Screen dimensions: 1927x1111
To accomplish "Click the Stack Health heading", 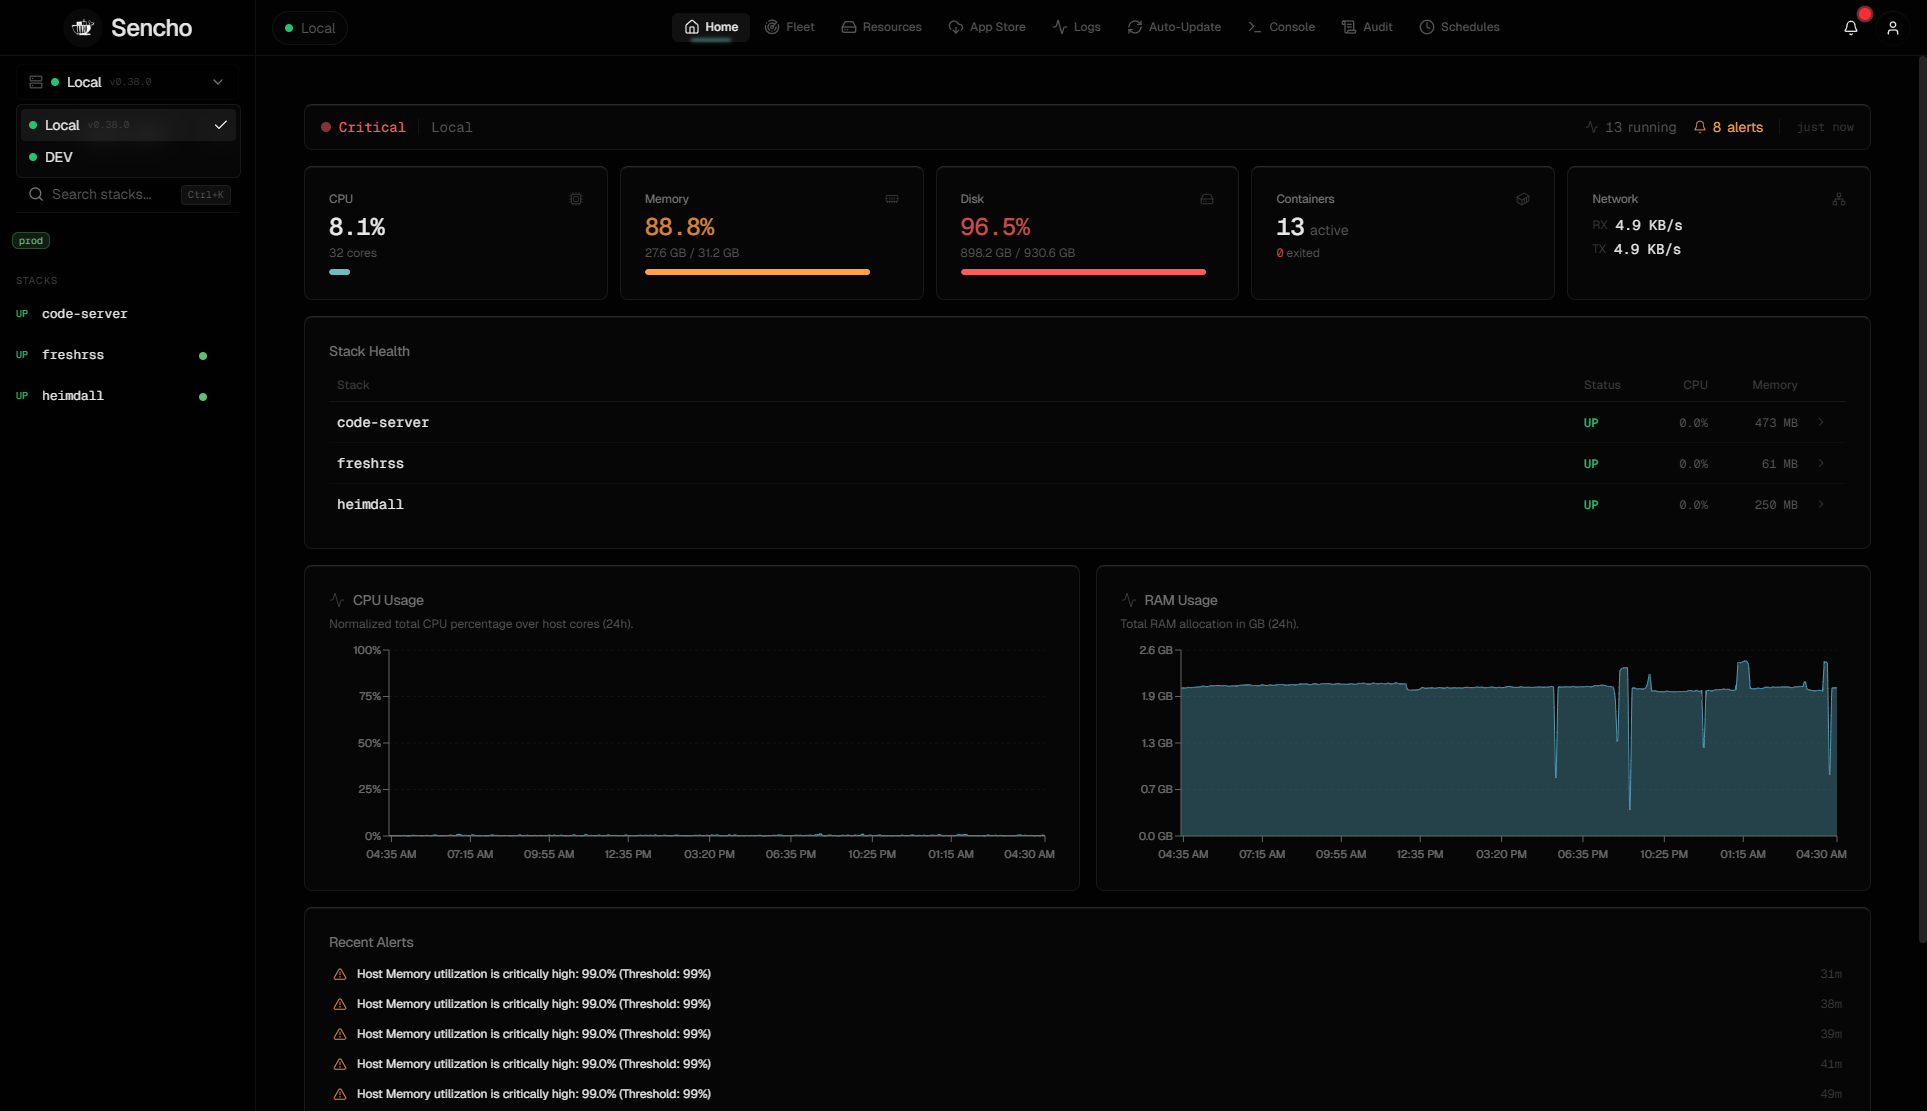I will [369, 351].
